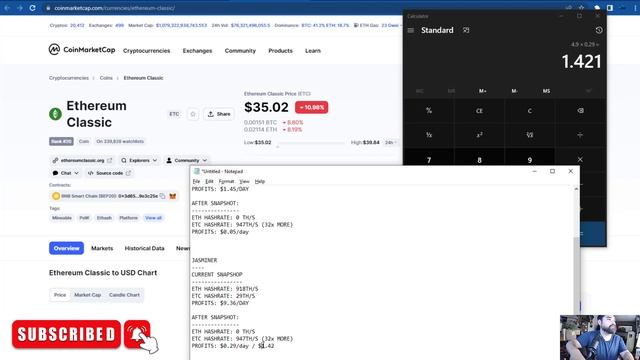The height and width of the screenshot is (360, 640).
Task: Click calculator multiply key
Action: [x=580, y=159]
